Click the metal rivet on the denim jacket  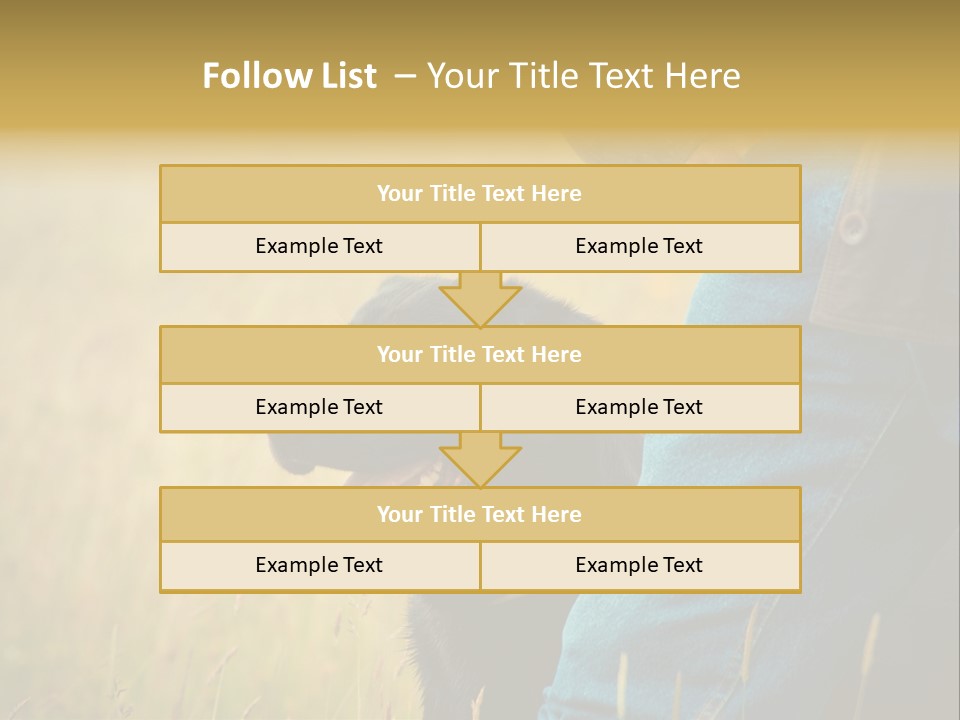point(852,226)
